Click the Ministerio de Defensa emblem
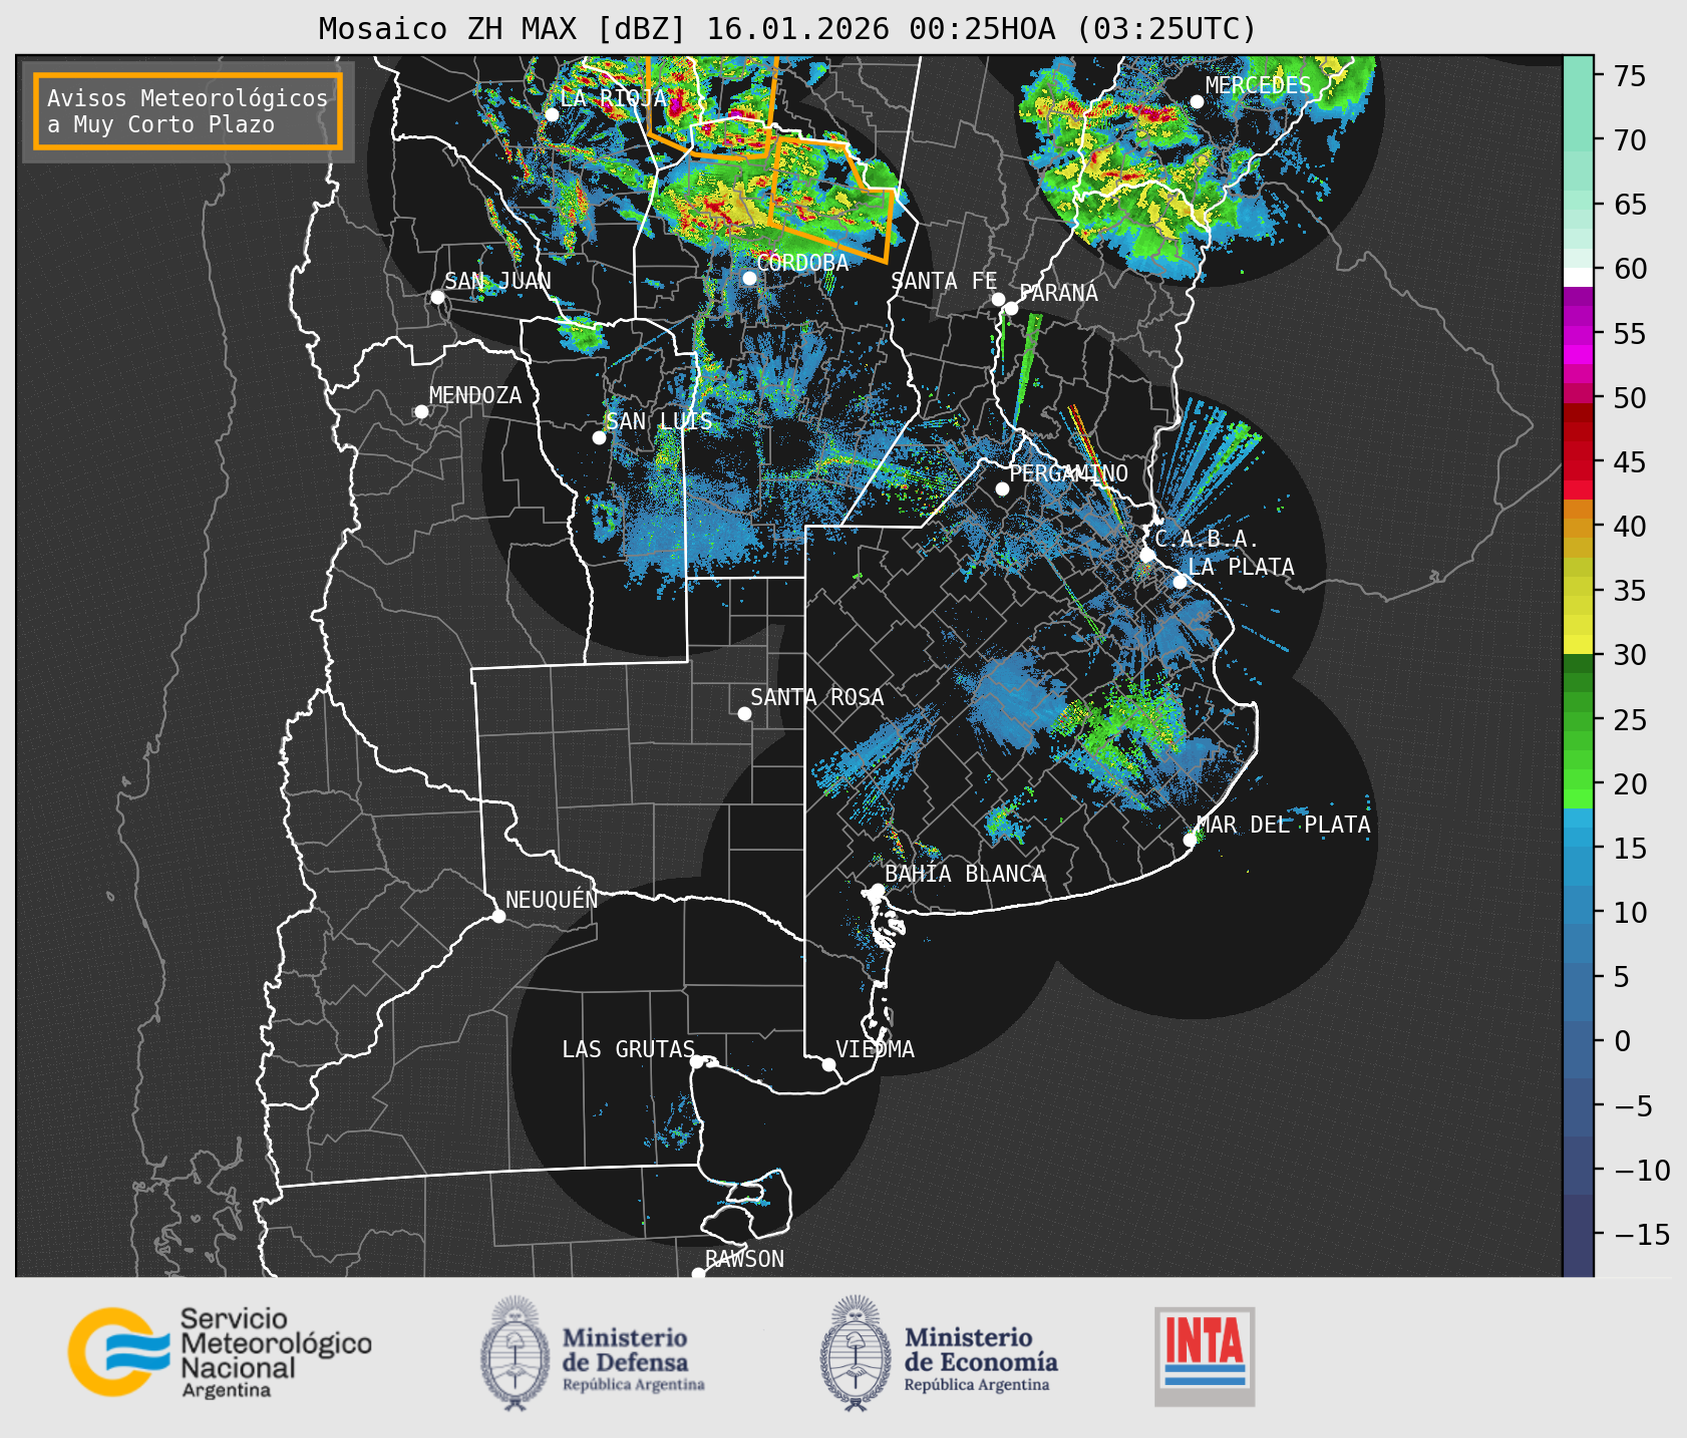The width and height of the screenshot is (1687, 1438). tap(515, 1353)
